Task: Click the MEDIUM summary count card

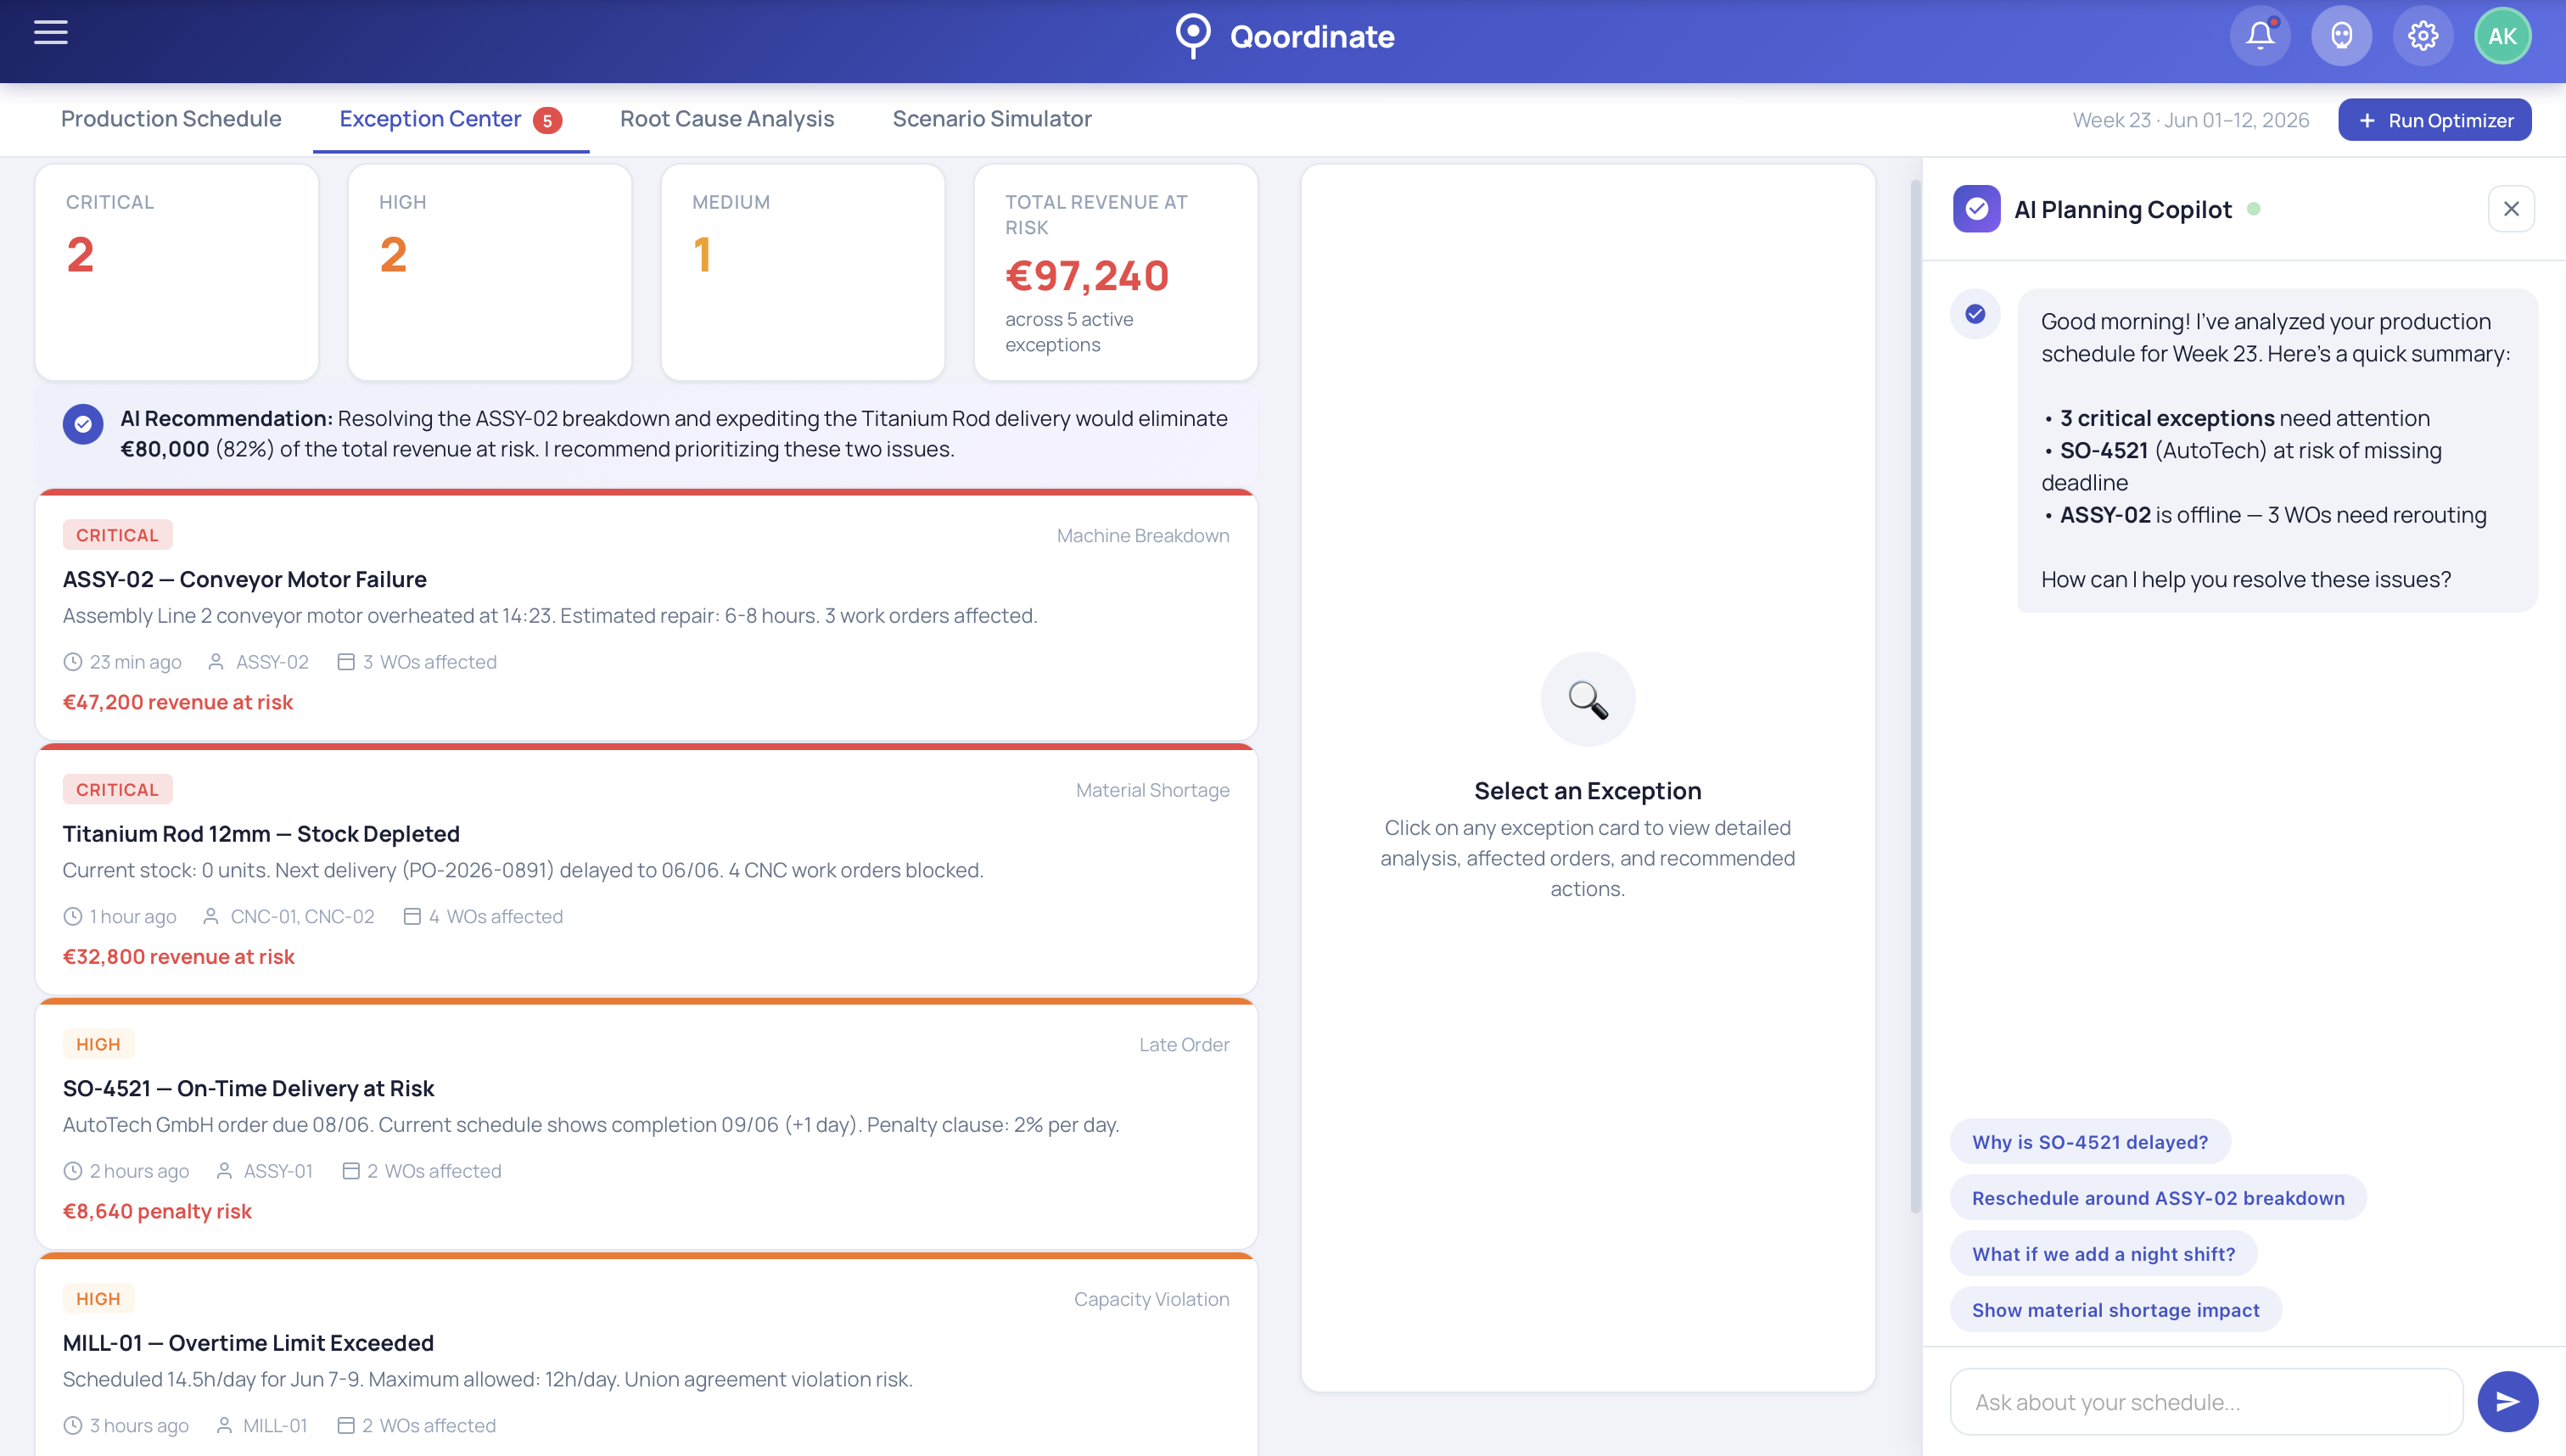Action: [x=803, y=272]
